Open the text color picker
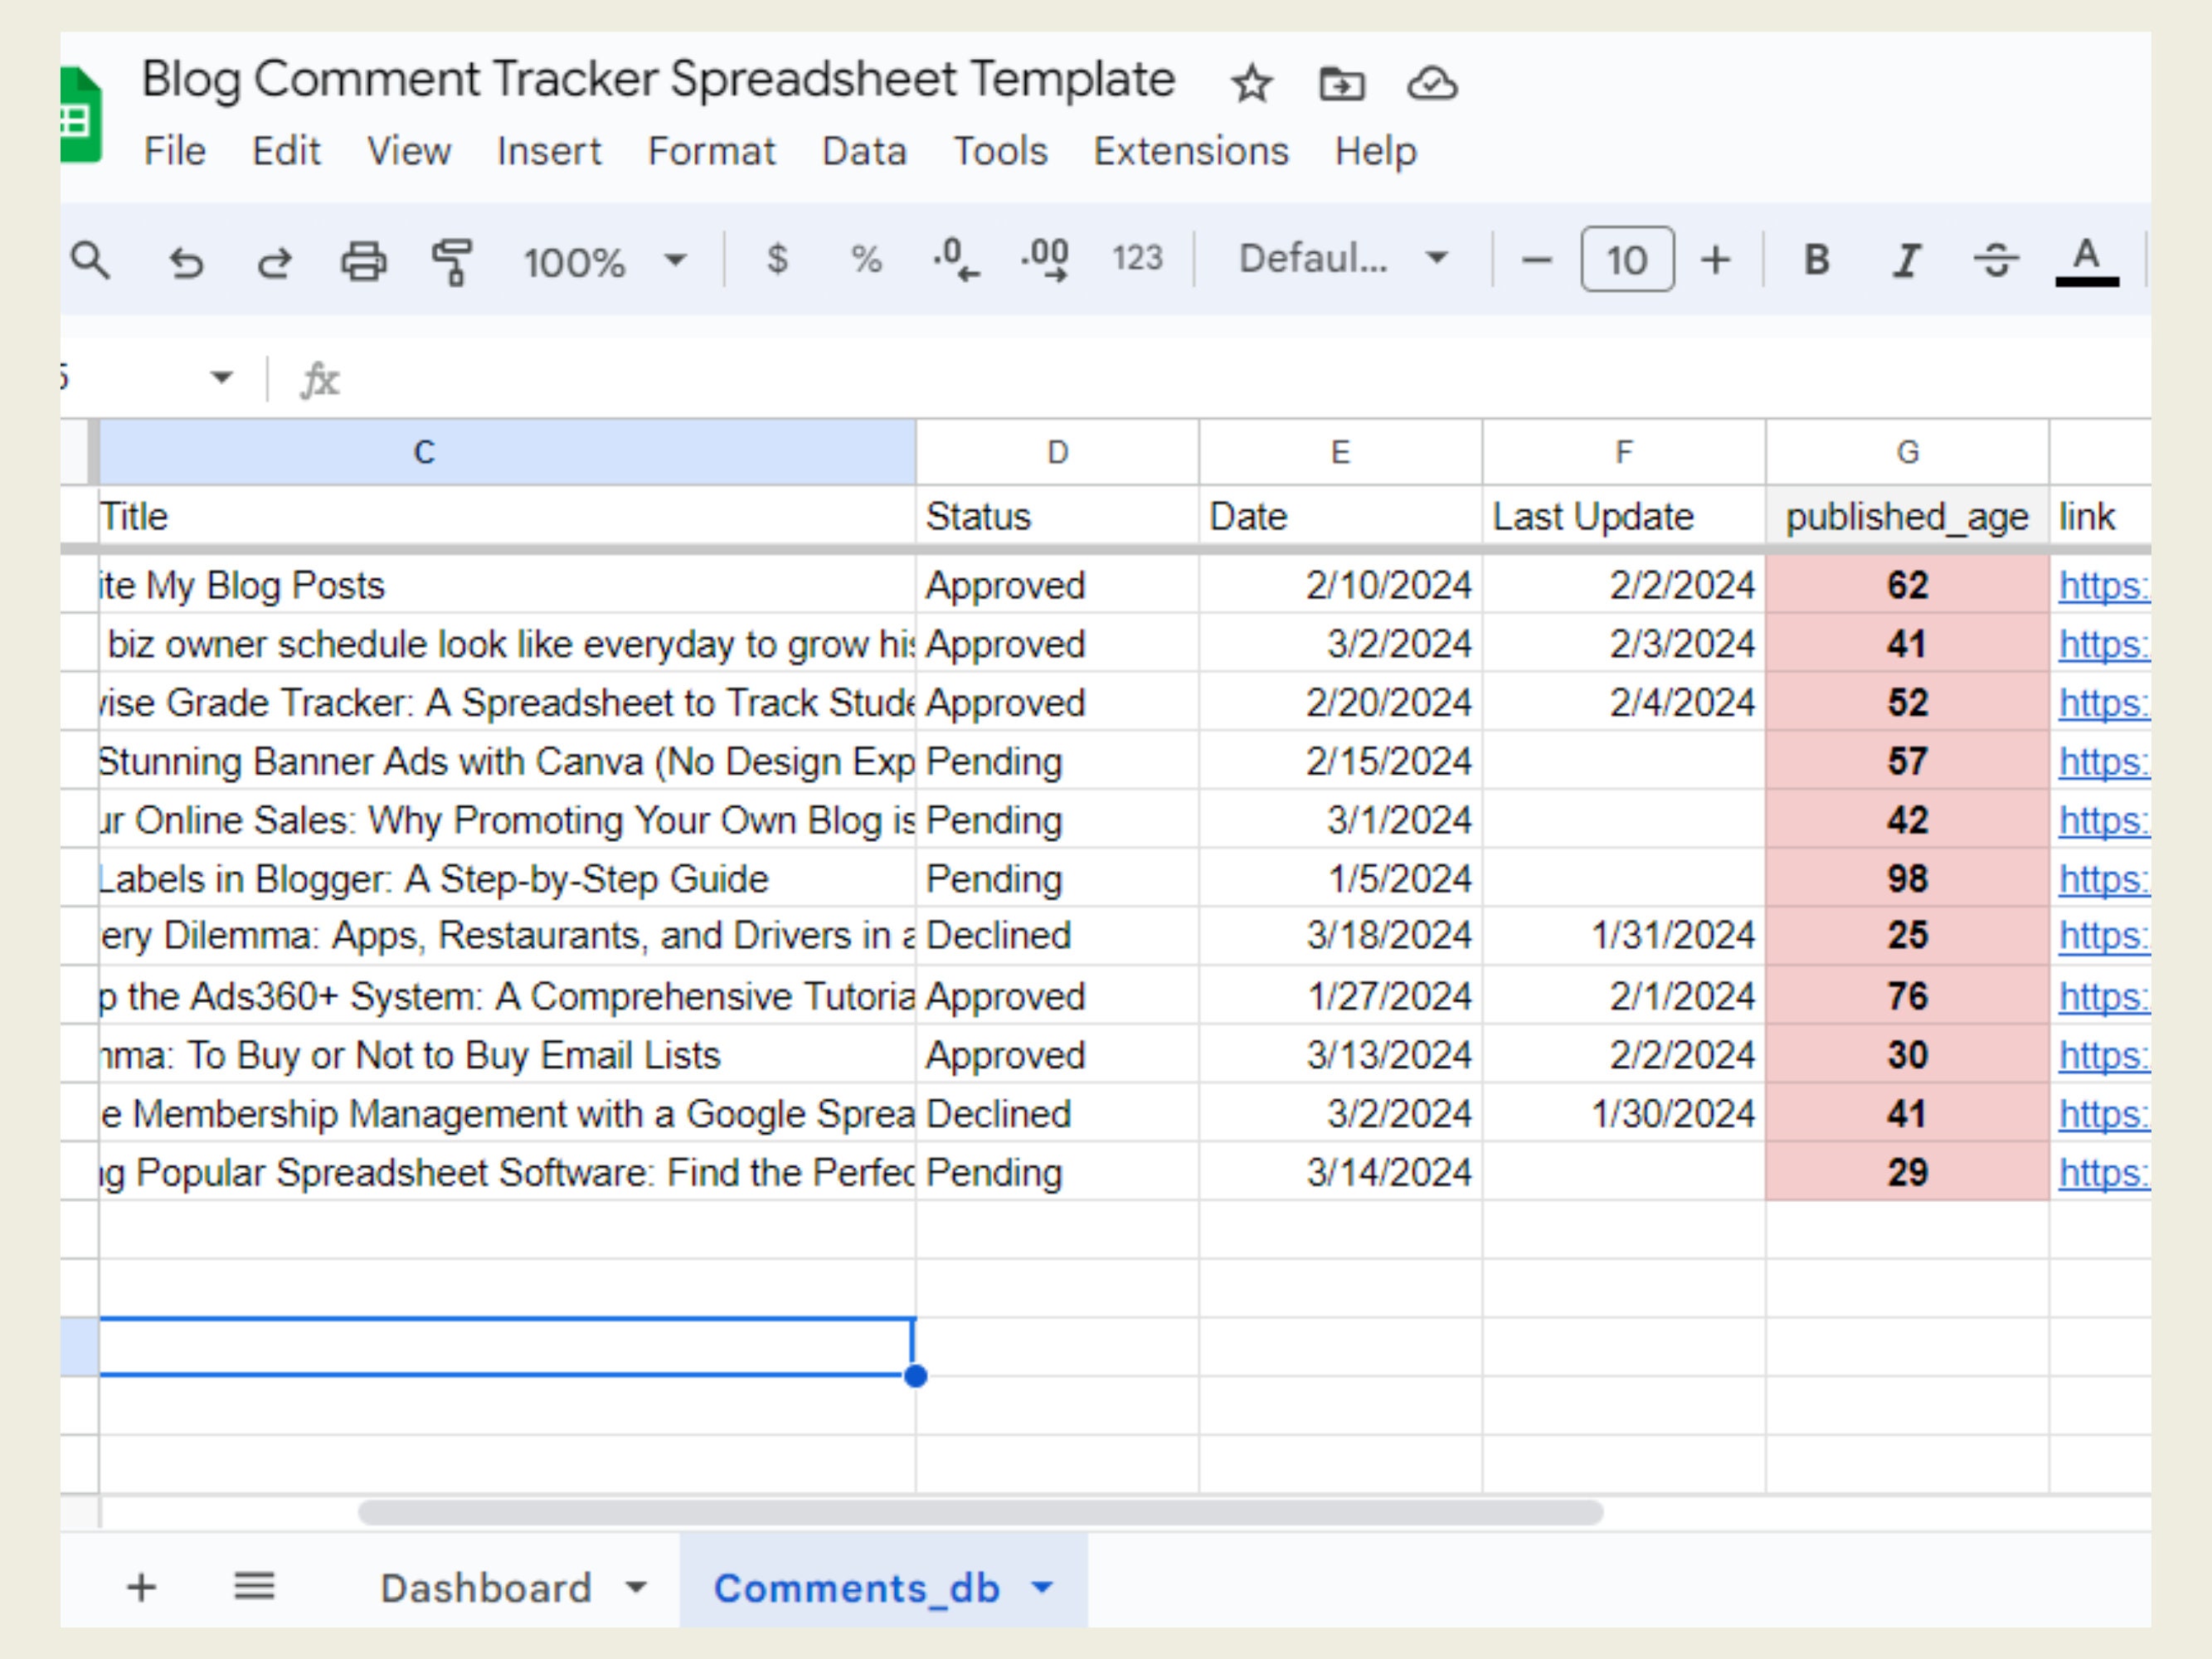This screenshot has width=2212, height=1659. click(2085, 261)
